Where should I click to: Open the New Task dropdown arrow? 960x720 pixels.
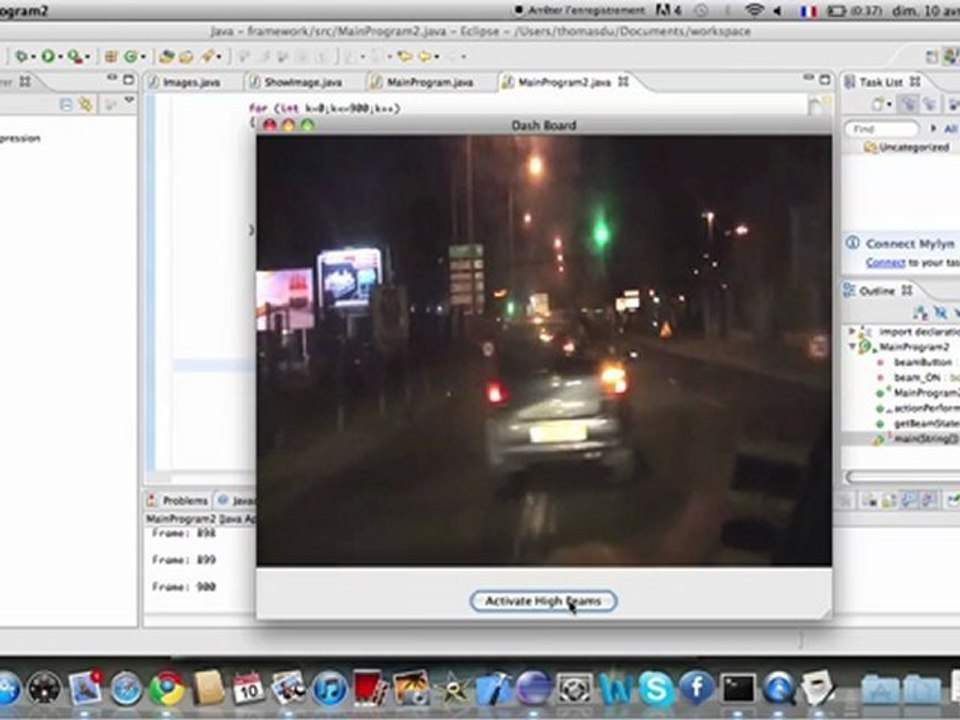pos(890,105)
